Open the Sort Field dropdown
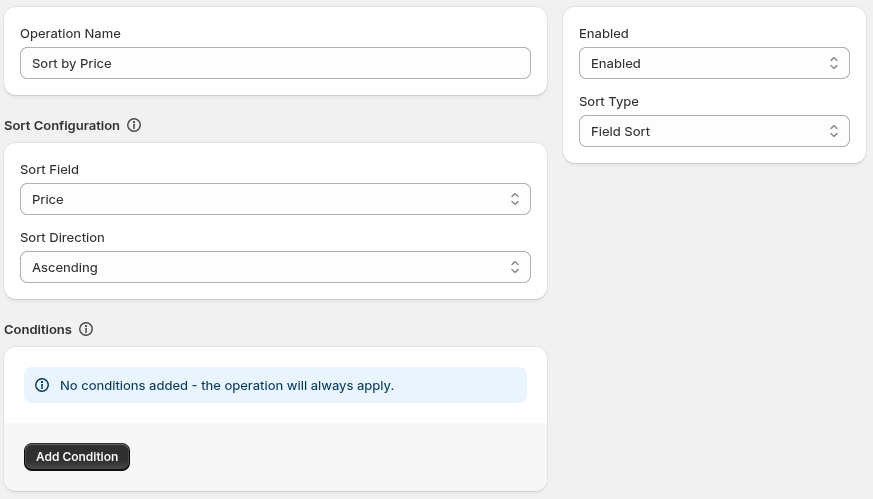This screenshot has height=499, width=873. pyautogui.click(x=275, y=199)
